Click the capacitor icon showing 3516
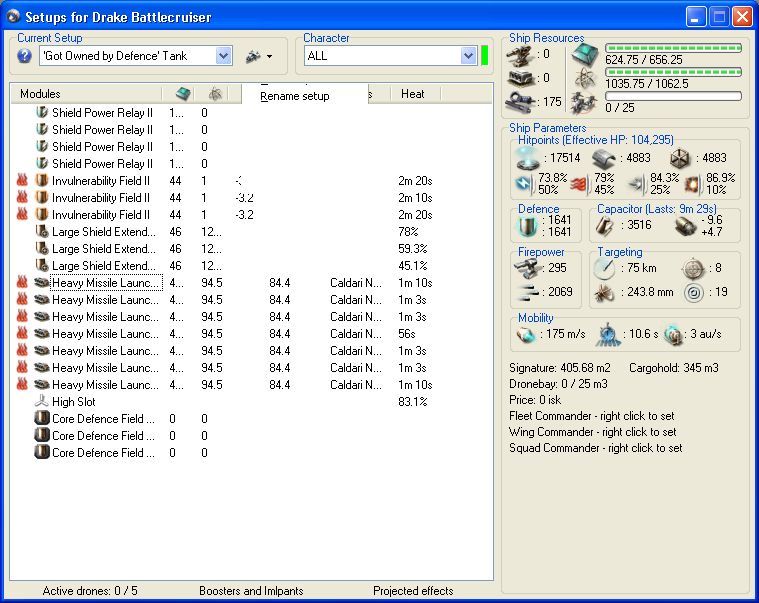 tap(604, 226)
